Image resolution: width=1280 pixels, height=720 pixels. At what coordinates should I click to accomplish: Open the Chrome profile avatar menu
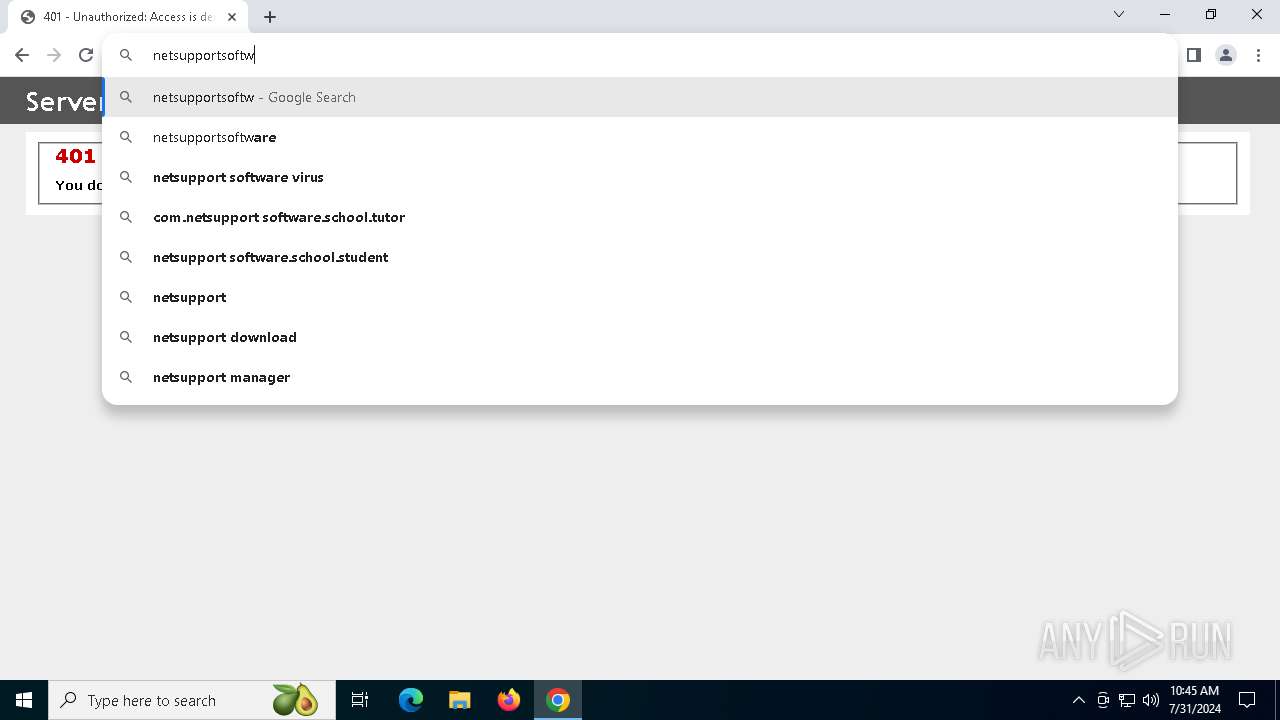[1226, 55]
